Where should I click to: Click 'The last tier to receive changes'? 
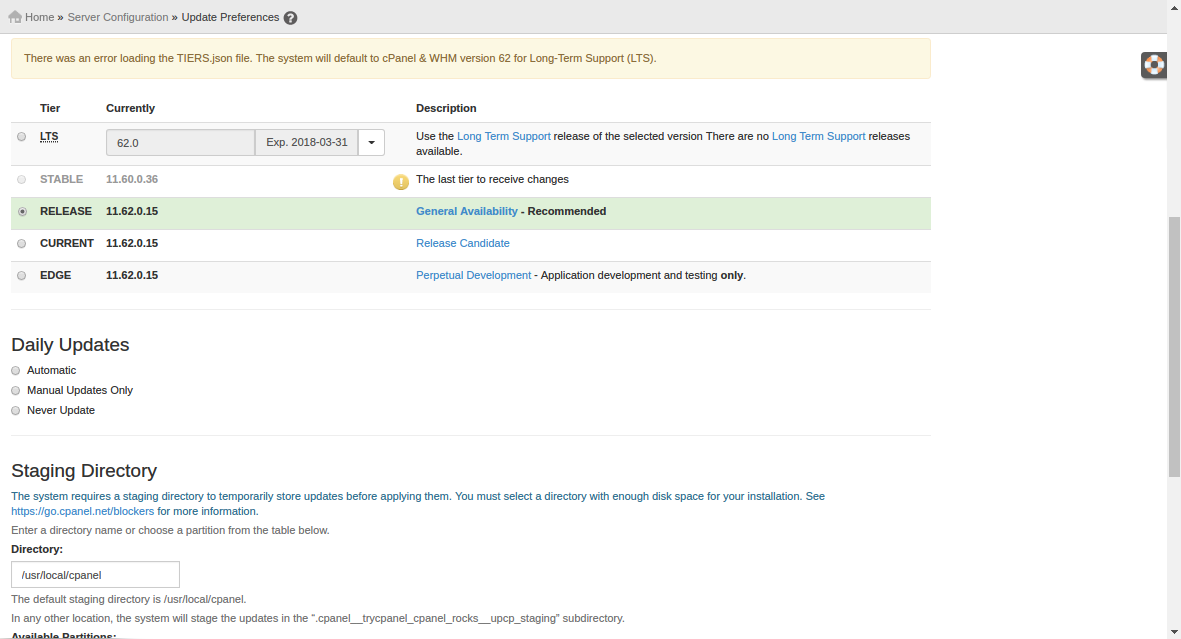pyautogui.click(x=493, y=179)
